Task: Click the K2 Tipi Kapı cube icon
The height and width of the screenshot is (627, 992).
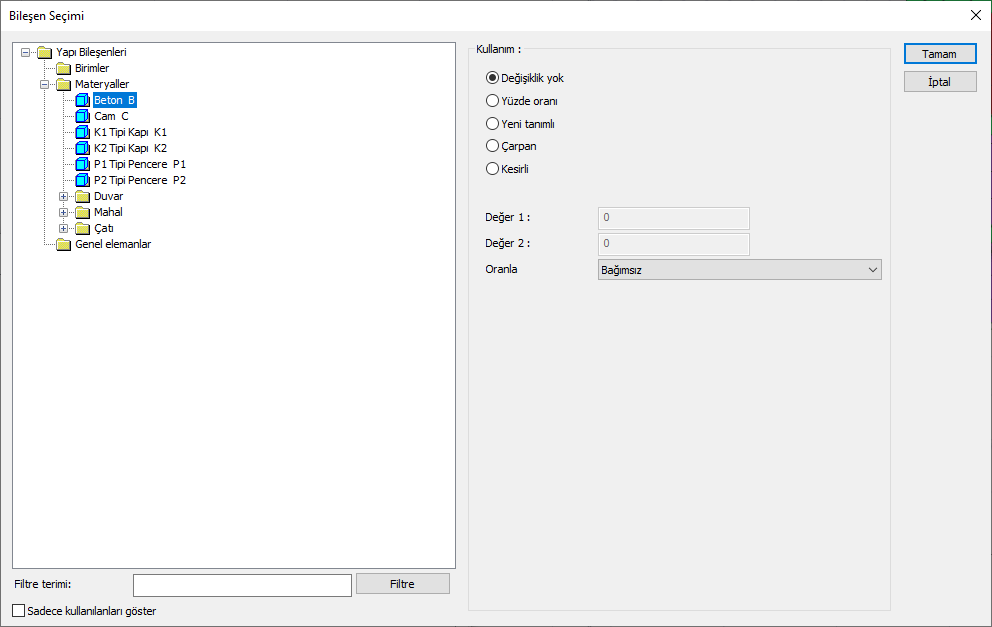Action: 82,148
